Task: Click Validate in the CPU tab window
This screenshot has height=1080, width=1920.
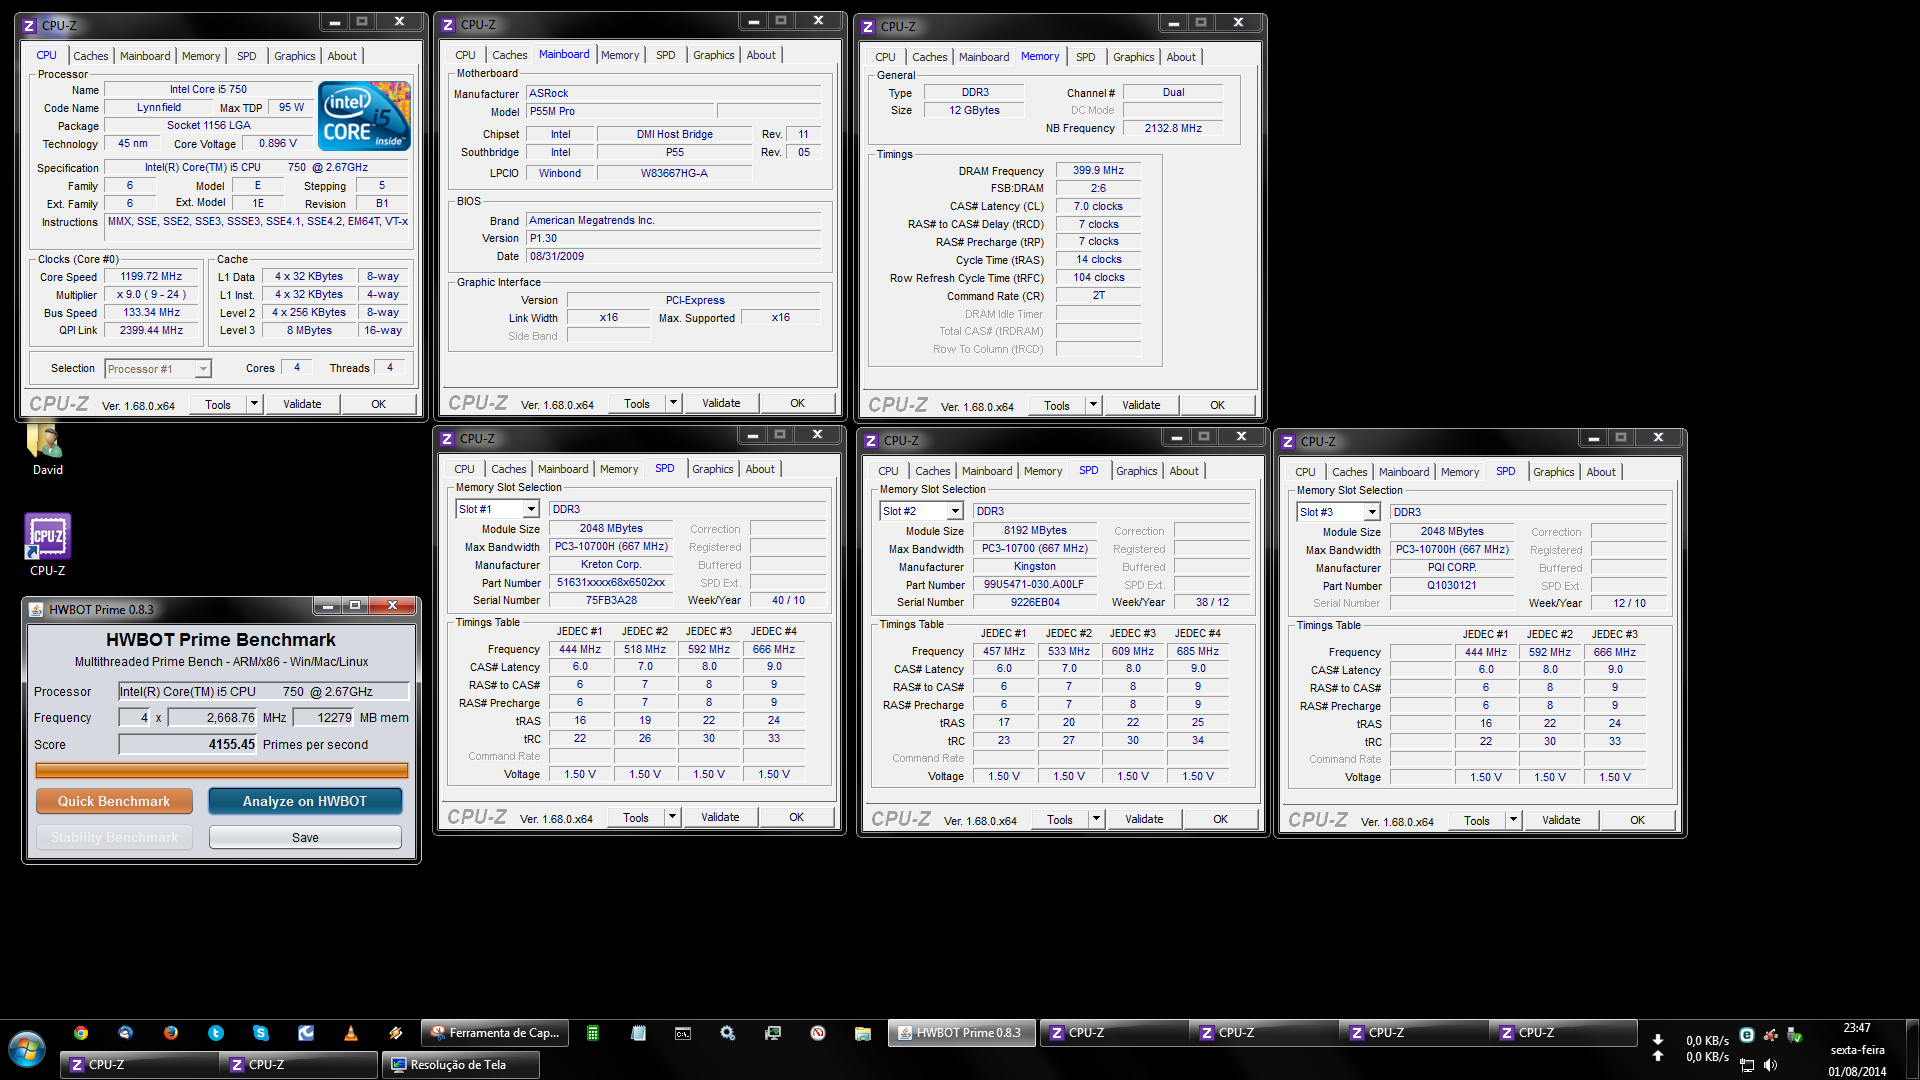Action: (302, 404)
